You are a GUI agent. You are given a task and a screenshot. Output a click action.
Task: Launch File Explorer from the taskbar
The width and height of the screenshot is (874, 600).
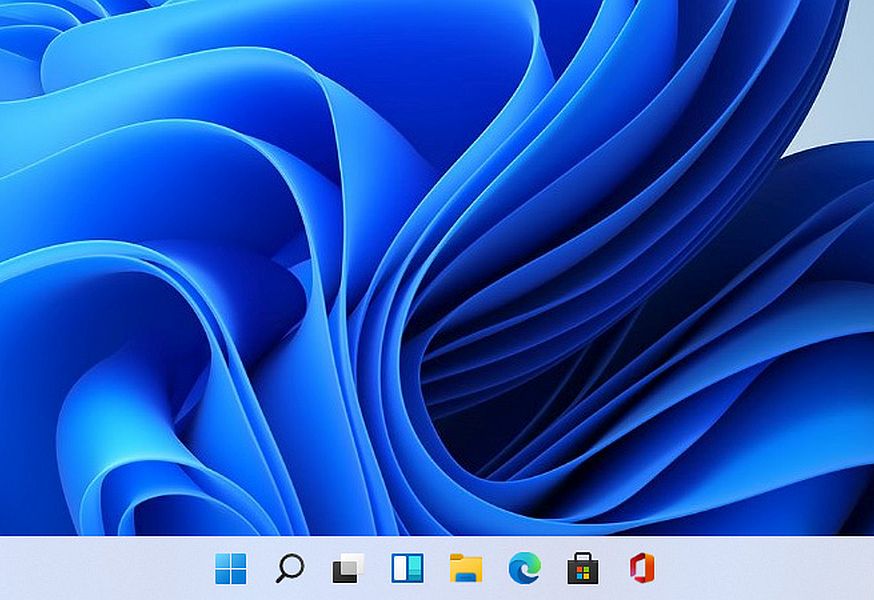(x=466, y=568)
